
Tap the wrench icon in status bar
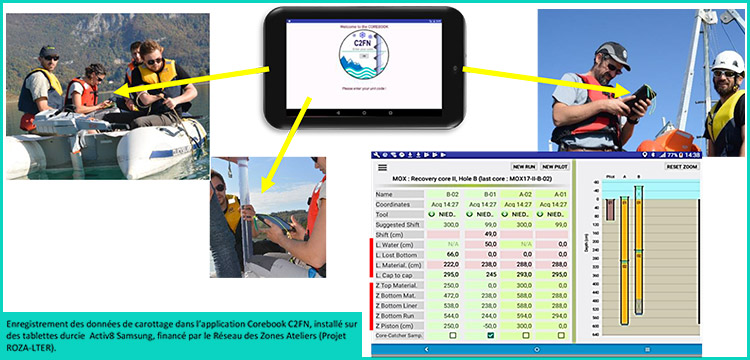click(x=376, y=155)
